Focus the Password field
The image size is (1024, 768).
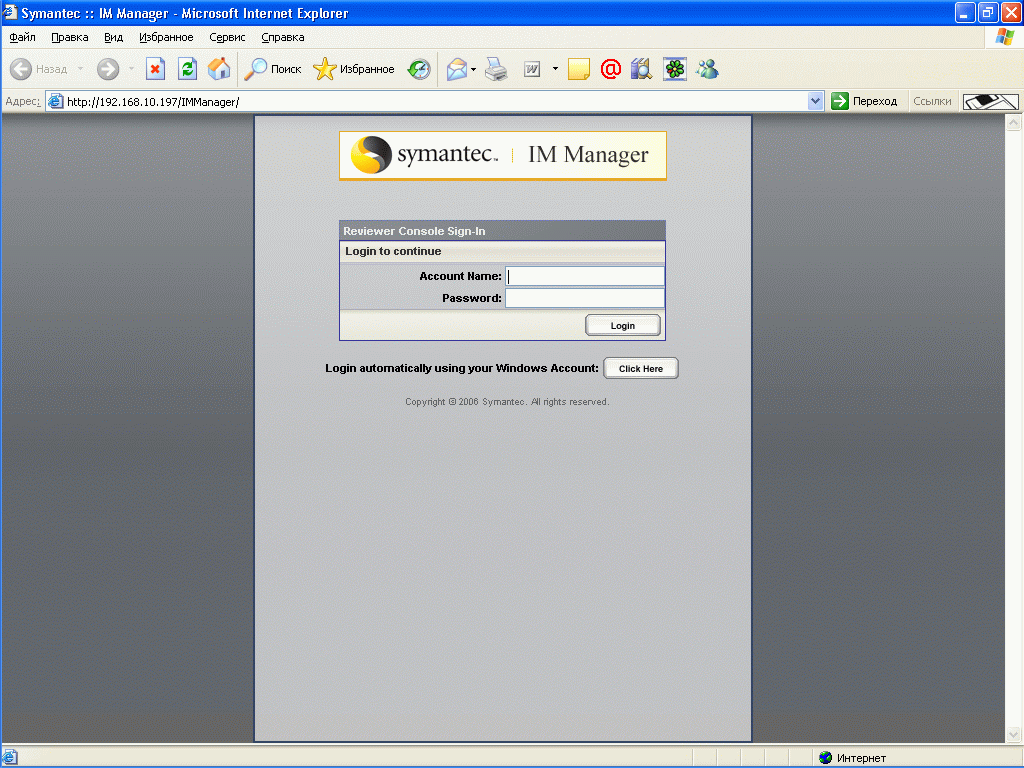point(584,298)
